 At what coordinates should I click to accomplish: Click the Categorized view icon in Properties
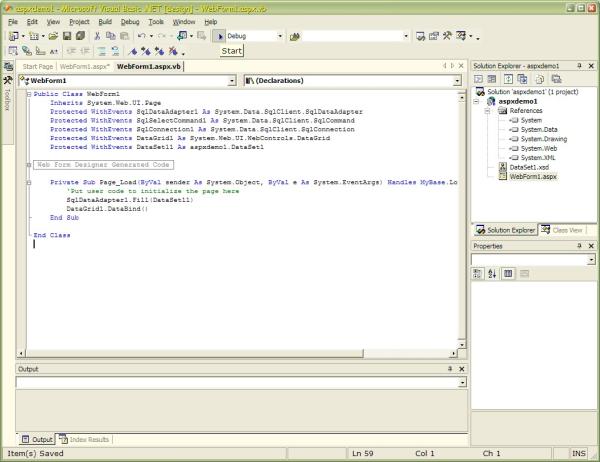[x=478, y=274]
